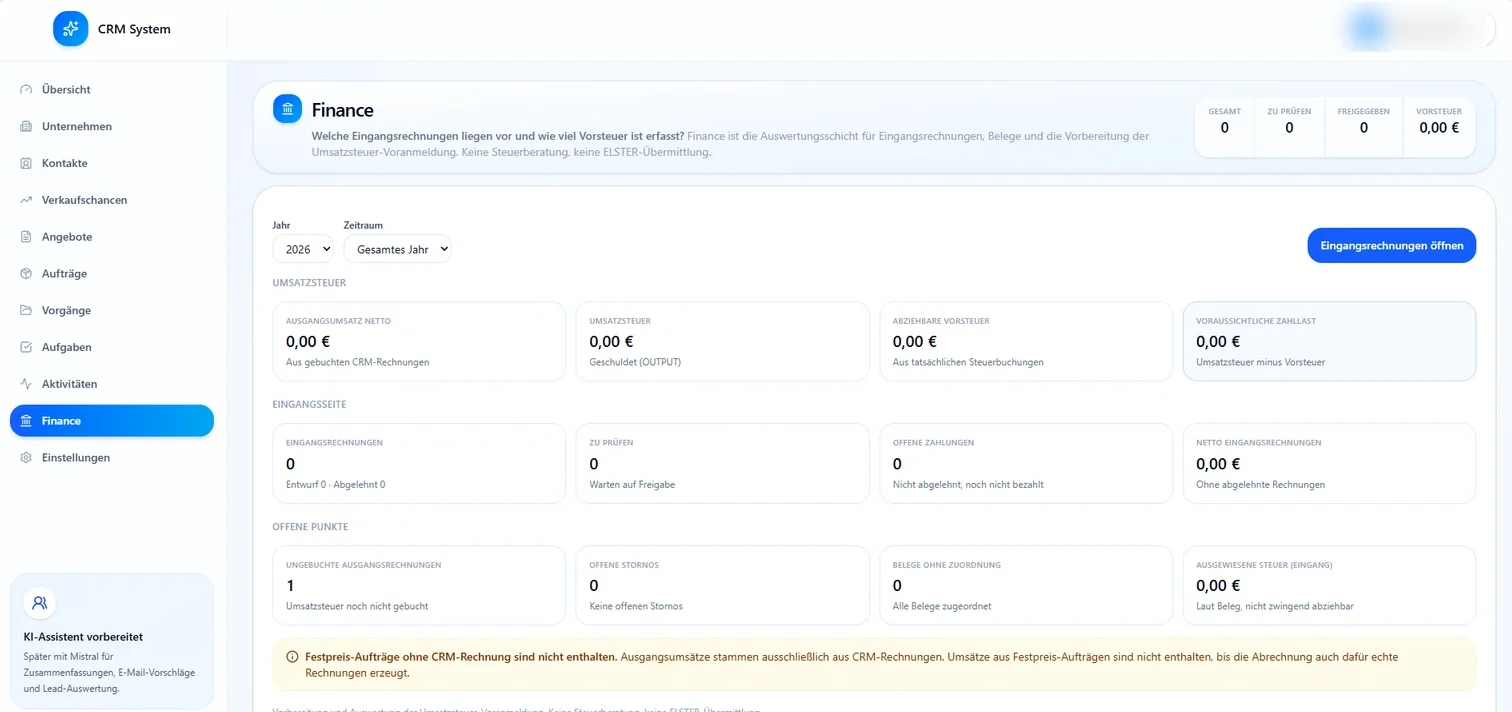Click the 'Umsatzsteuer minus Vorsteuer' text
1512x712 pixels.
(1260, 362)
